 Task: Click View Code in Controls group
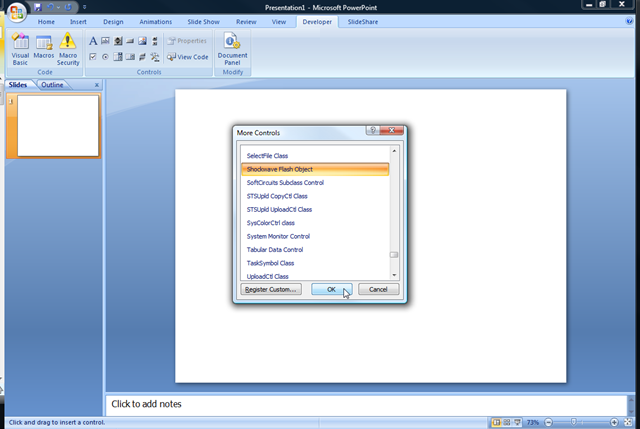coord(188,57)
